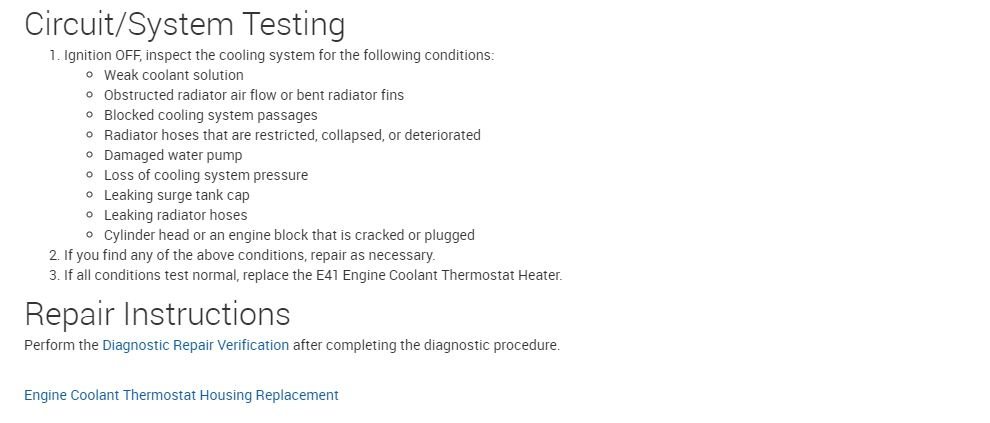
Task: Select the 'Weak coolant solution' bullet text
Action: pos(173,75)
